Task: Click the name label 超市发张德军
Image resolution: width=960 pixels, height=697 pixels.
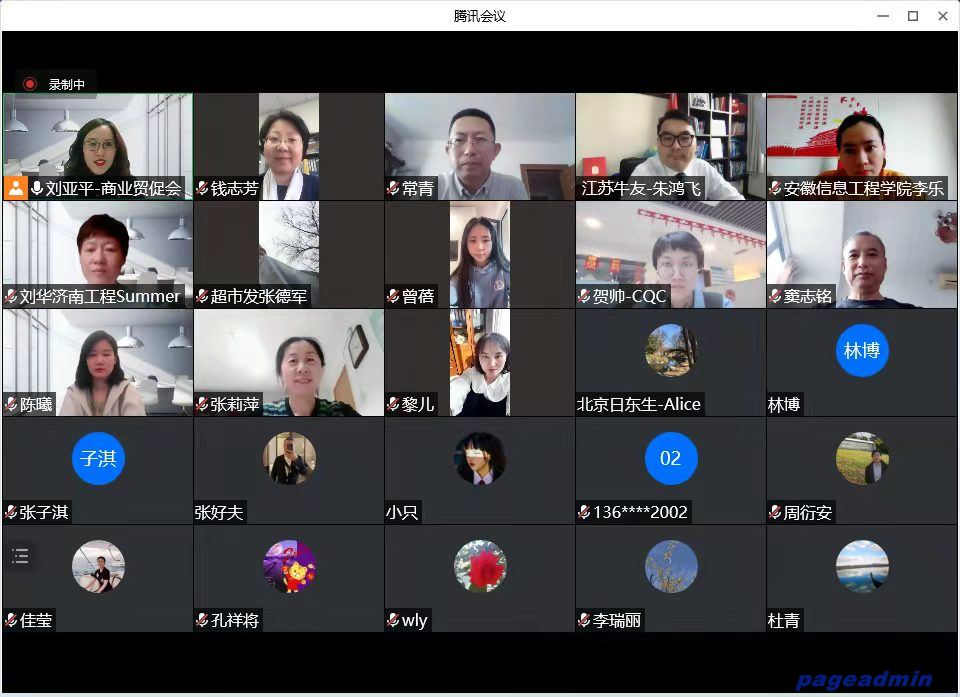Action: (258, 296)
